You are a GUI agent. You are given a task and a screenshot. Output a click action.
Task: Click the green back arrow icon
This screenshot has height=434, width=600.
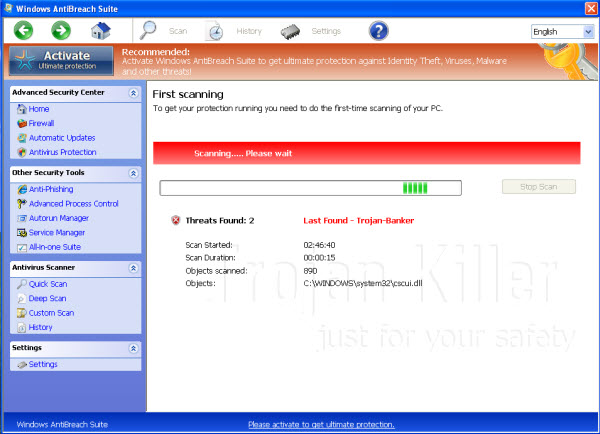24,30
